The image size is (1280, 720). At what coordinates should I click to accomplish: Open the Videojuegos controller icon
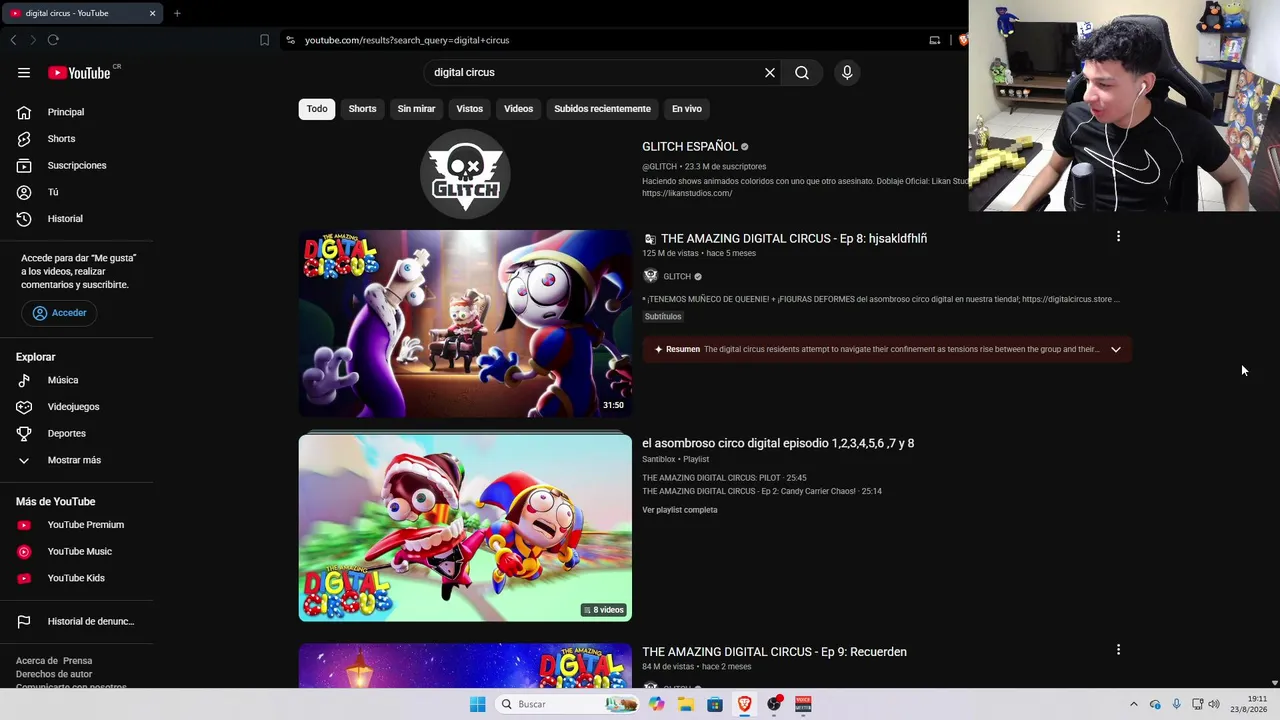24,407
